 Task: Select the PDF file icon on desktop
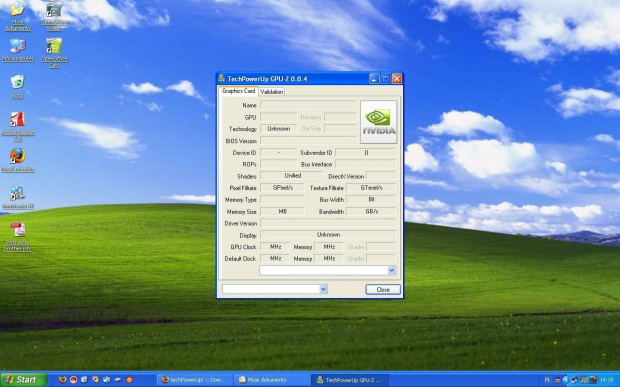[x=18, y=236]
